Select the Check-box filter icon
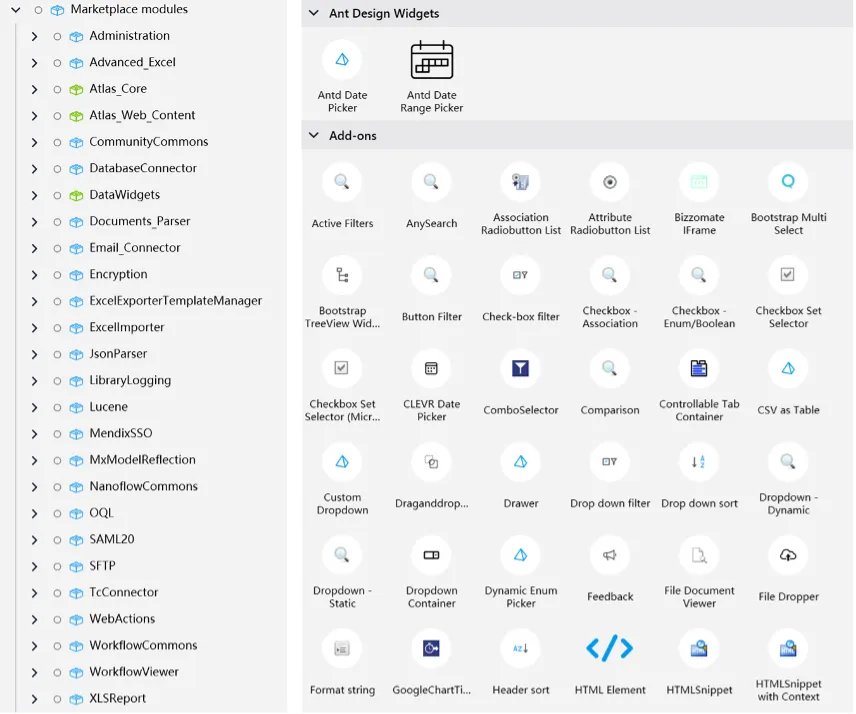The height and width of the screenshot is (714, 856). (x=521, y=275)
